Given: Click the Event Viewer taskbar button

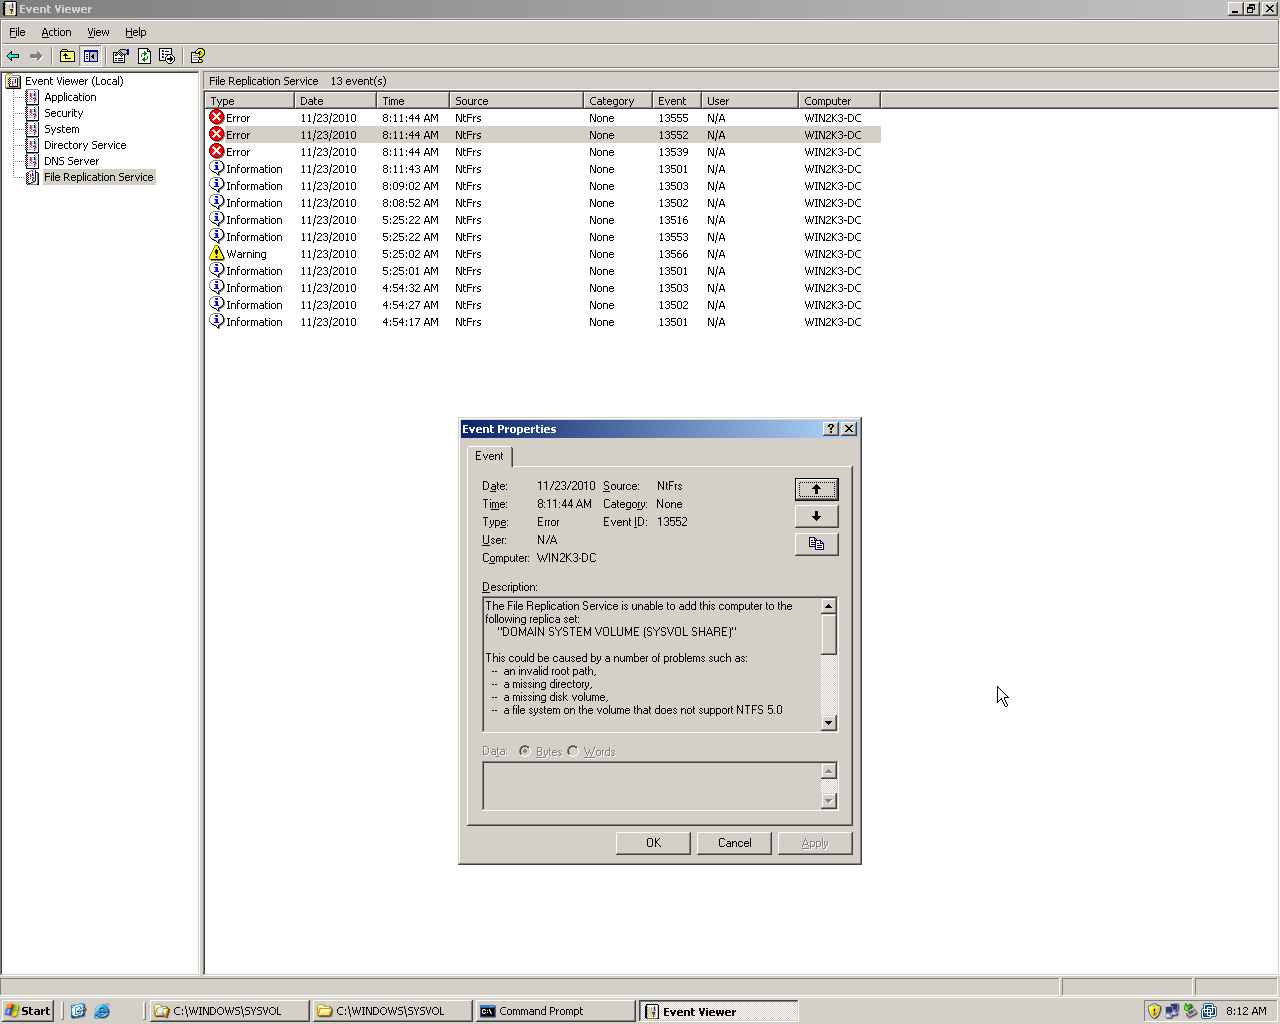Looking at the screenshot, I should coord(718,1011).
